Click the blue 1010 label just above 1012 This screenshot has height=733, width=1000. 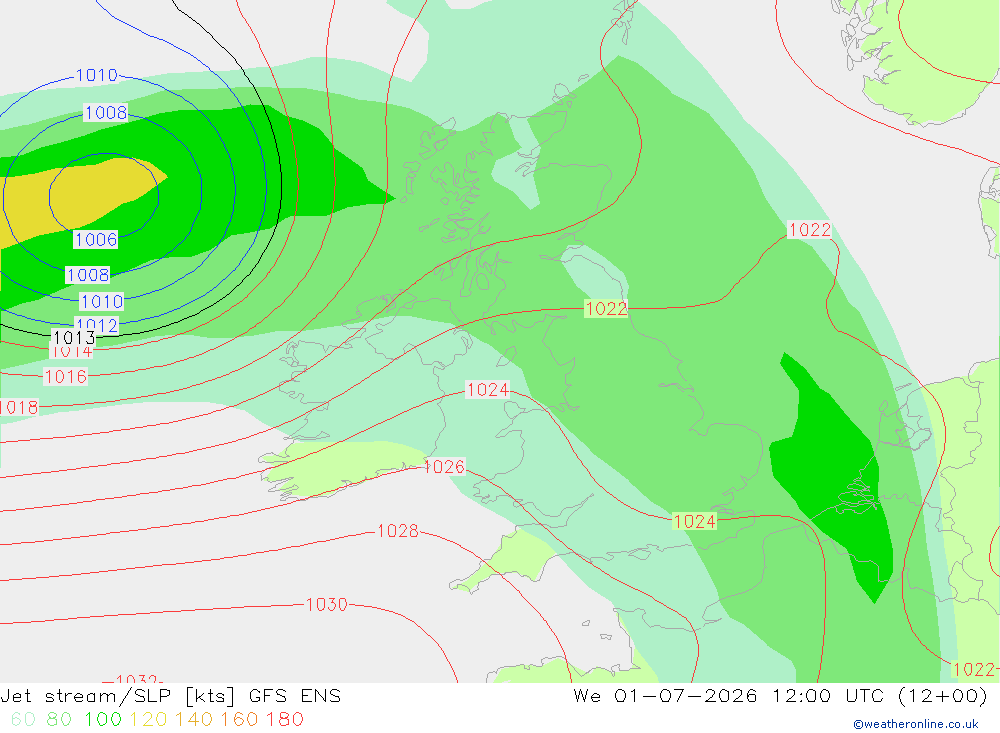[x=102, y=301]
